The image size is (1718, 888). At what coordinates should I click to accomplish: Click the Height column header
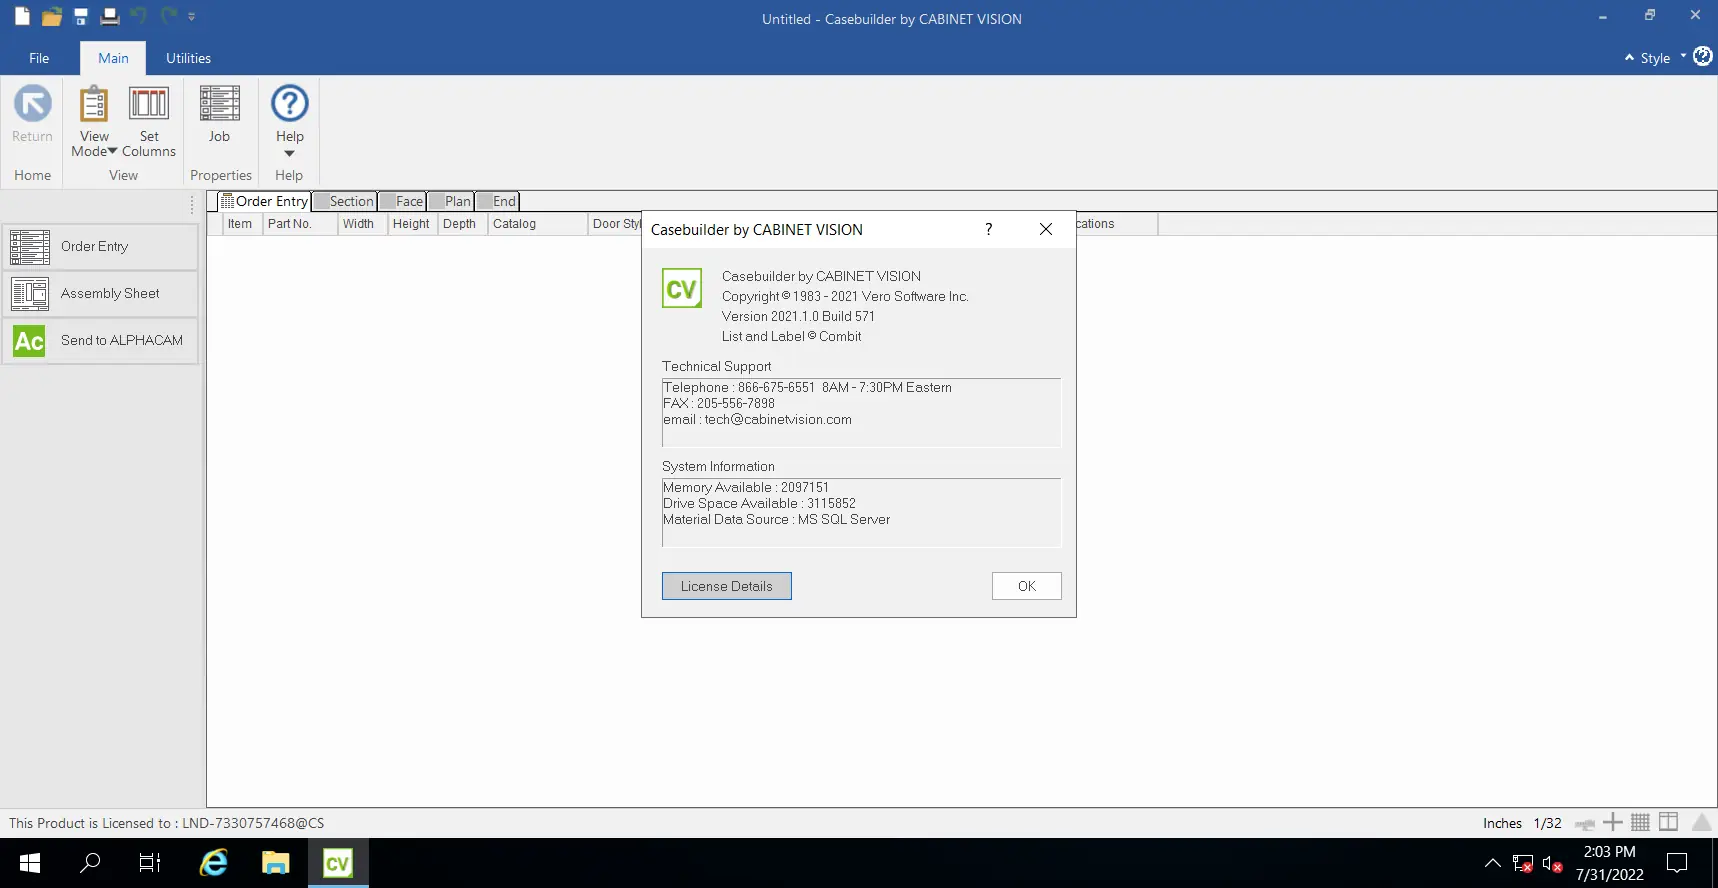(x=411, y=224)
